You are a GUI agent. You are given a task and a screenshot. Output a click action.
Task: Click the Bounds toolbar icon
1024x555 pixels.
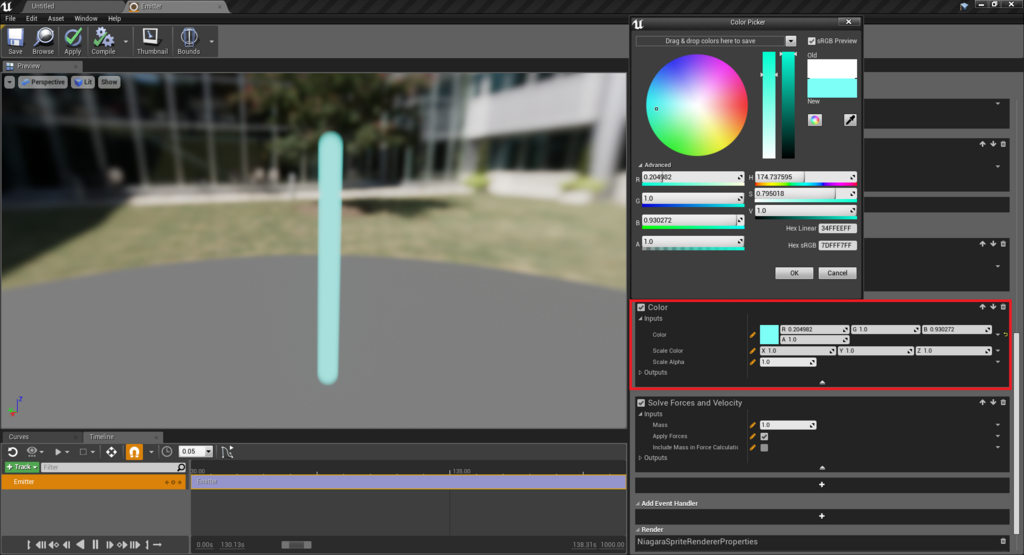tap(189, 41)
